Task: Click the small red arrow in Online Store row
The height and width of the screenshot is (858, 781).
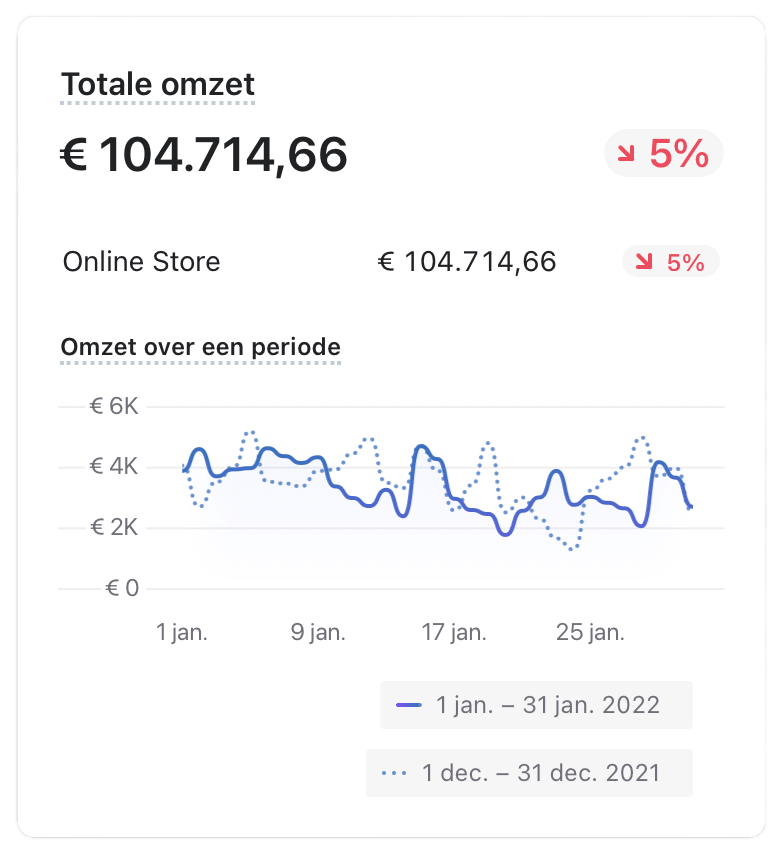Action: (644, 261)
